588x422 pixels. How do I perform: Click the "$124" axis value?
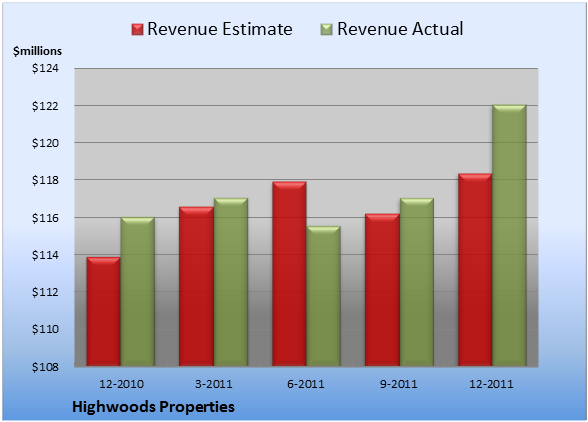[45, 68]
